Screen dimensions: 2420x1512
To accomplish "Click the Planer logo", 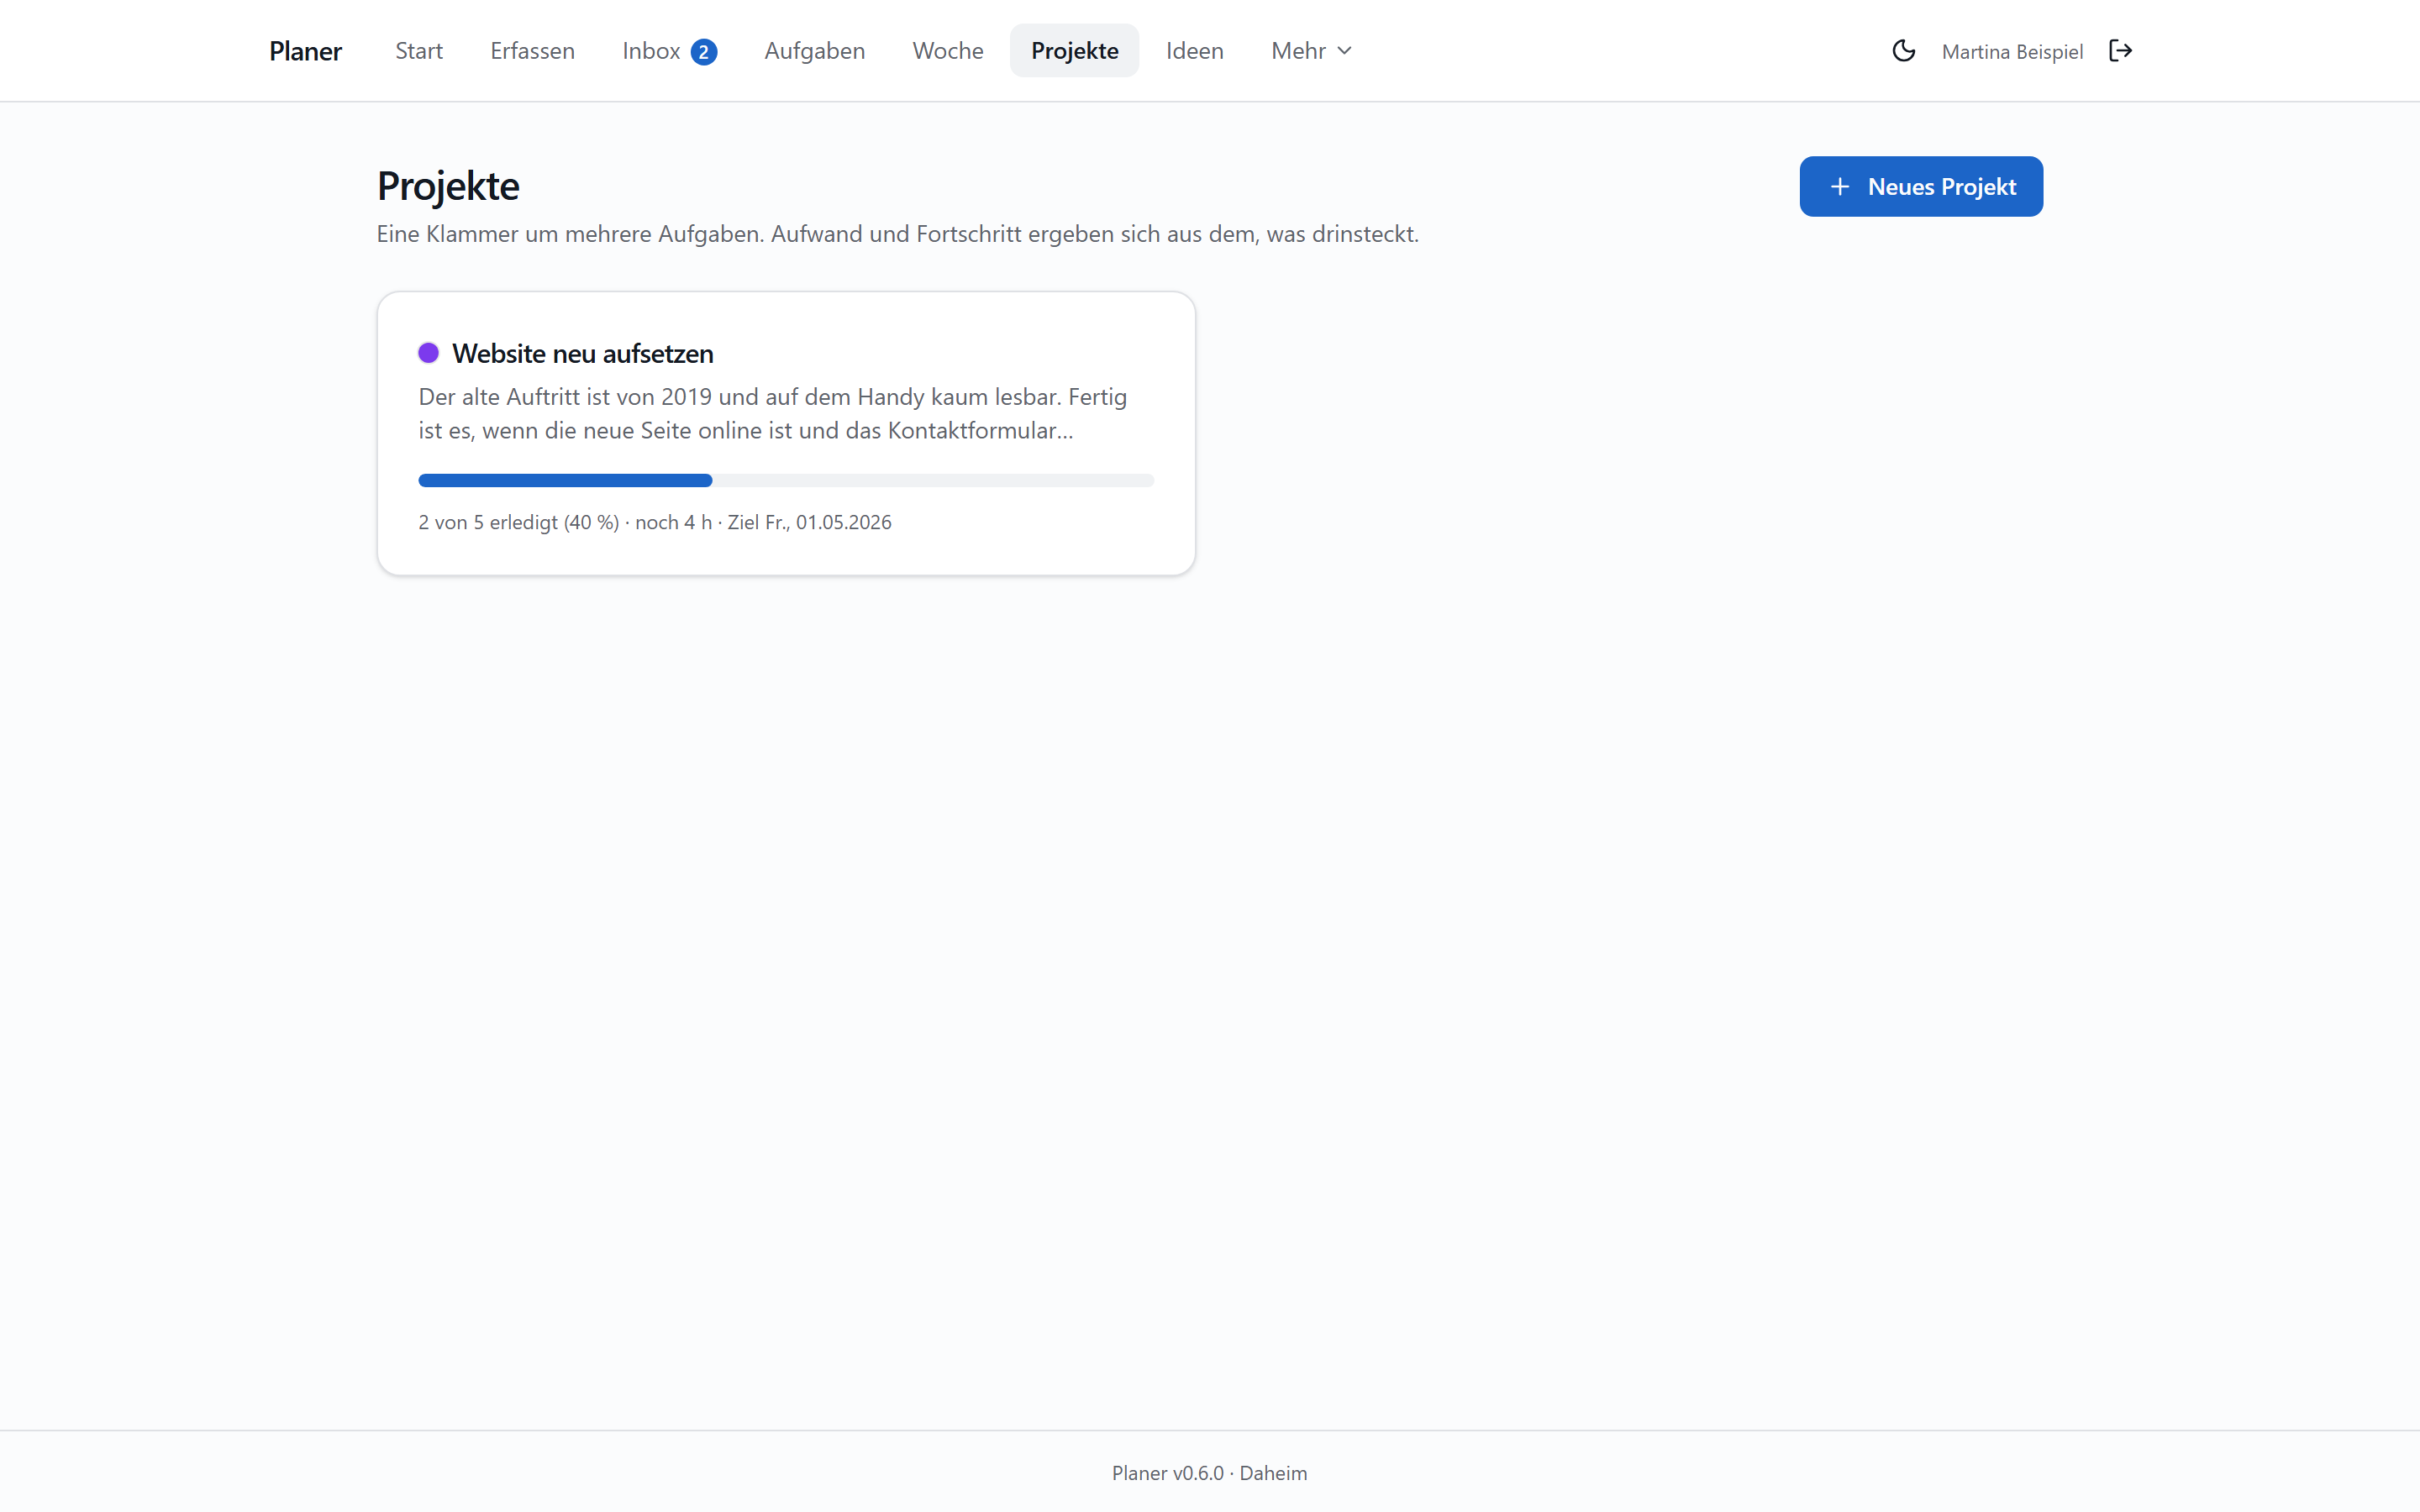I will (305, 51).
